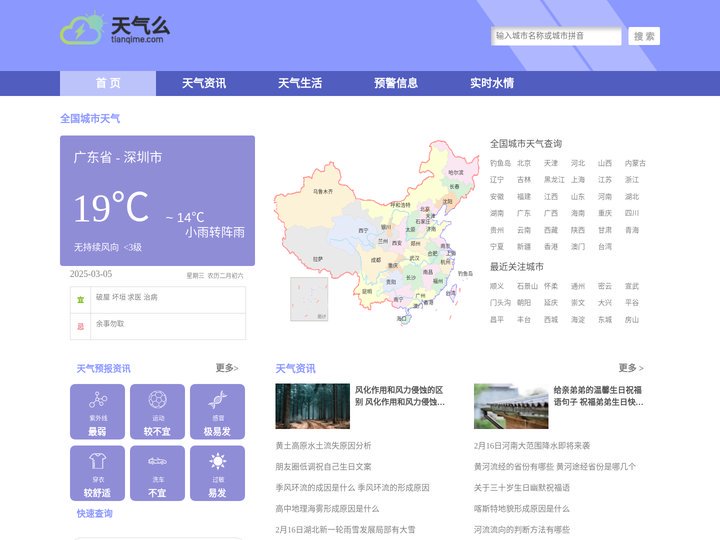
Task: Choose 大兴 from recently viewed cities
Action: 605,303
